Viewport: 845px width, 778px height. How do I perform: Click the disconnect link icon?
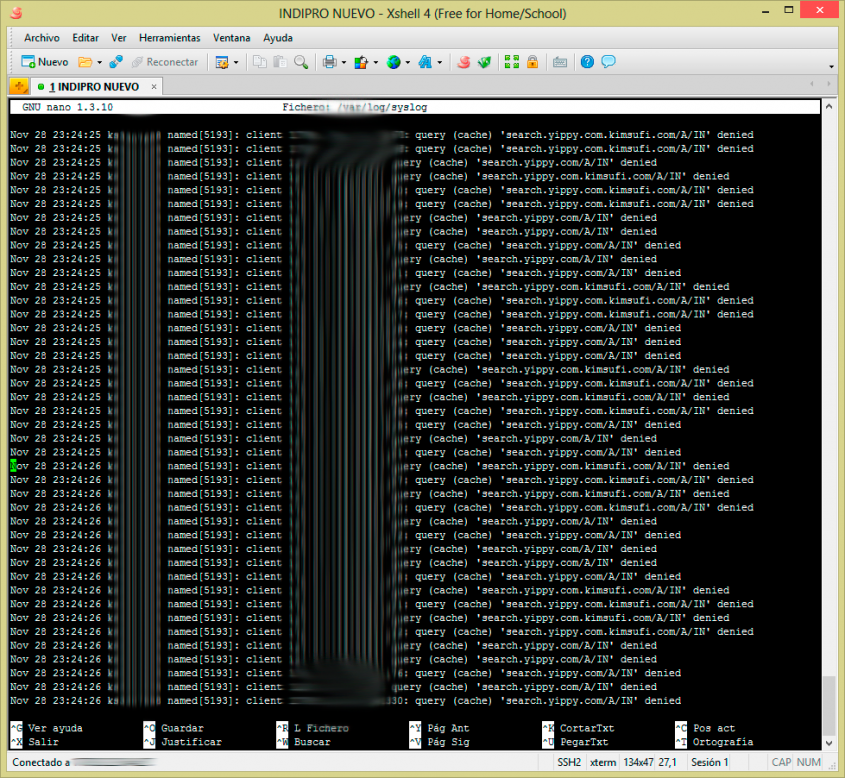pyautogui.click(x=116, y=62)
